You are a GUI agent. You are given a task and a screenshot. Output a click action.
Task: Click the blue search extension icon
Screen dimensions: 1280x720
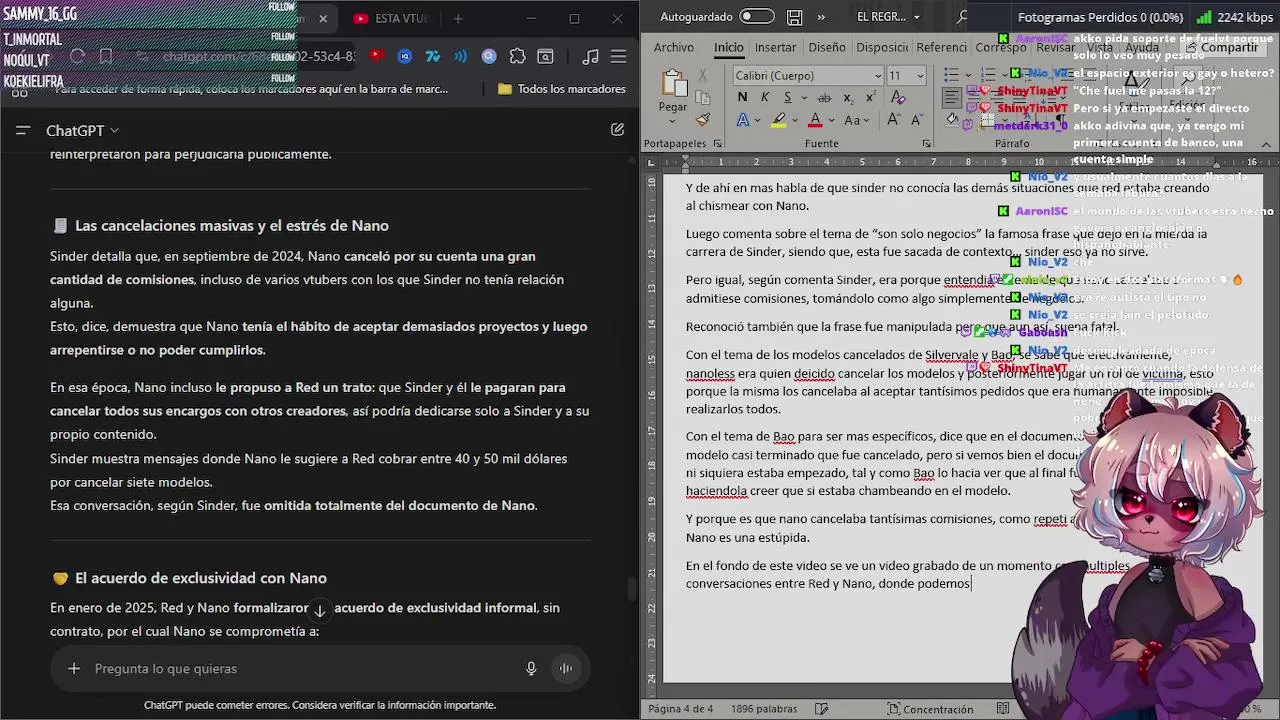(x=489, y=57)
